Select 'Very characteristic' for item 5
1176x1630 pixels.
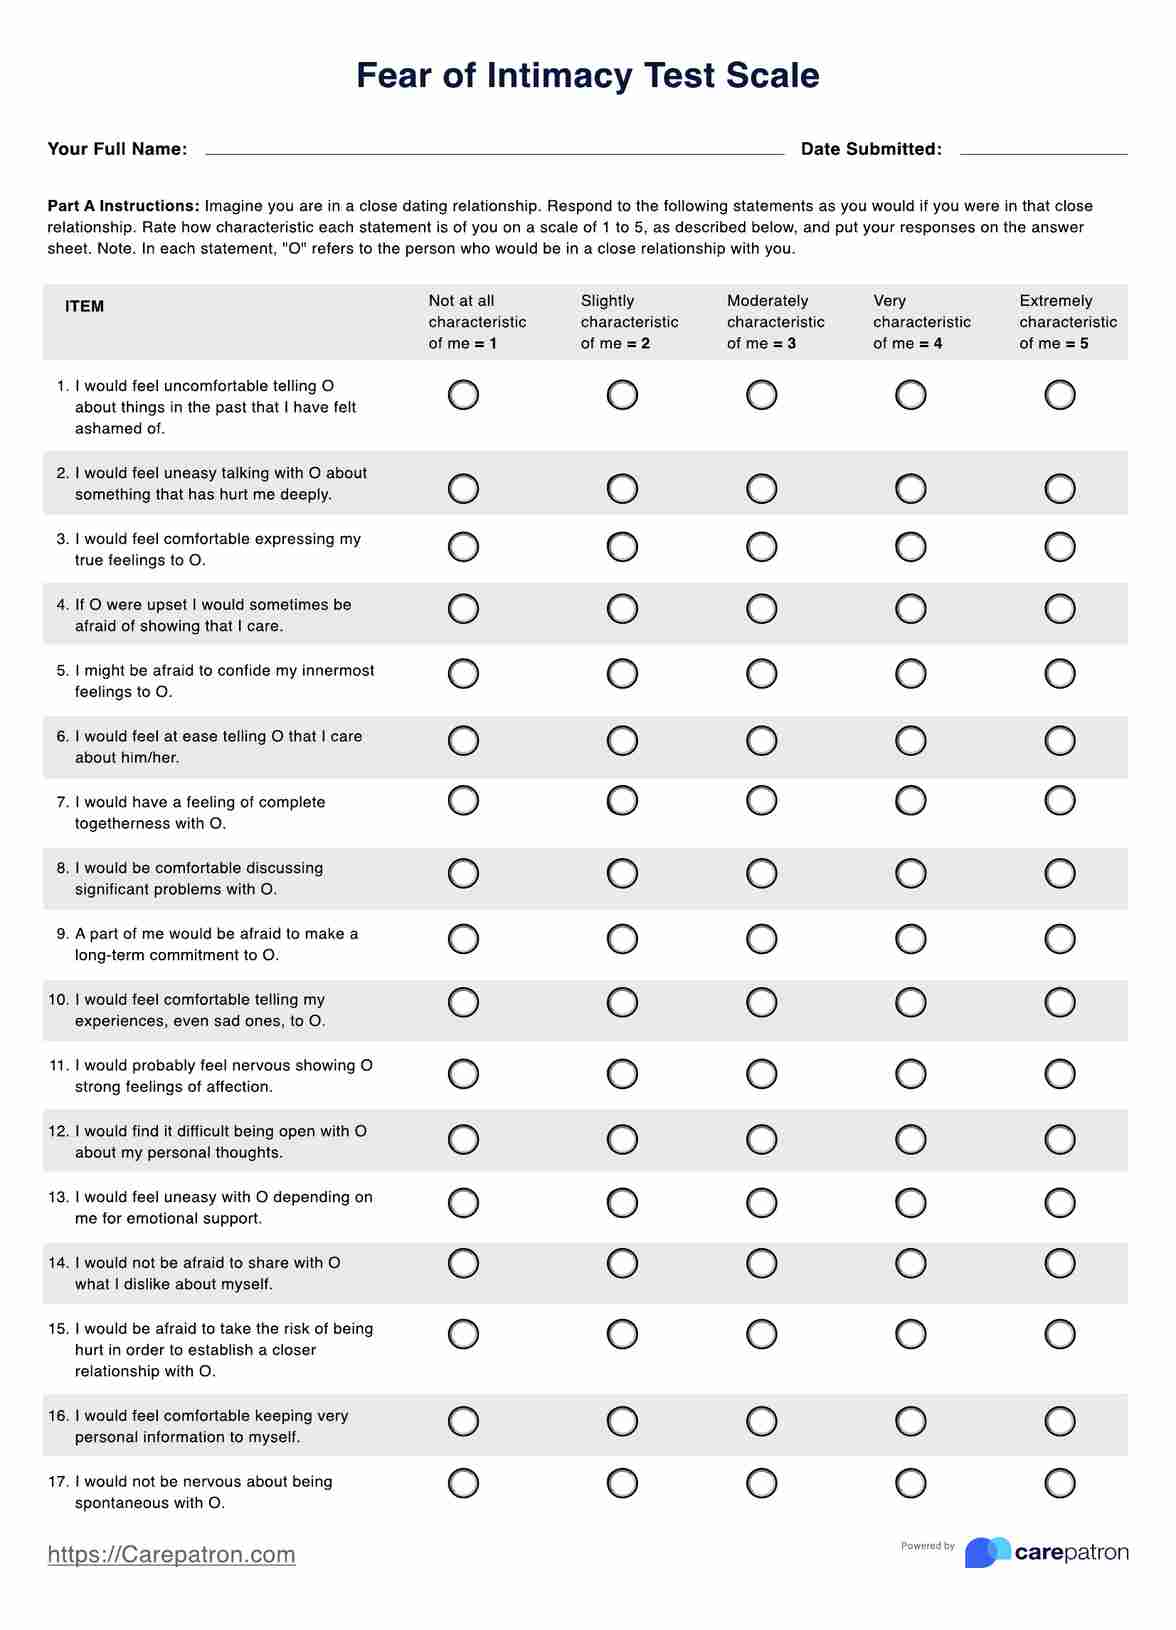tap(910, 674)
